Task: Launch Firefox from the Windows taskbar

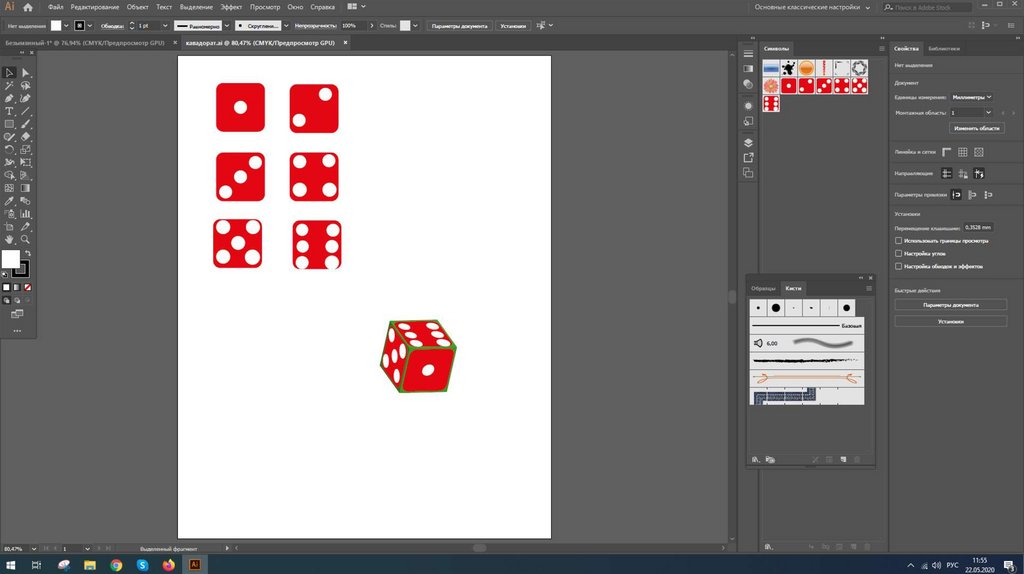Action: (168, 565)
